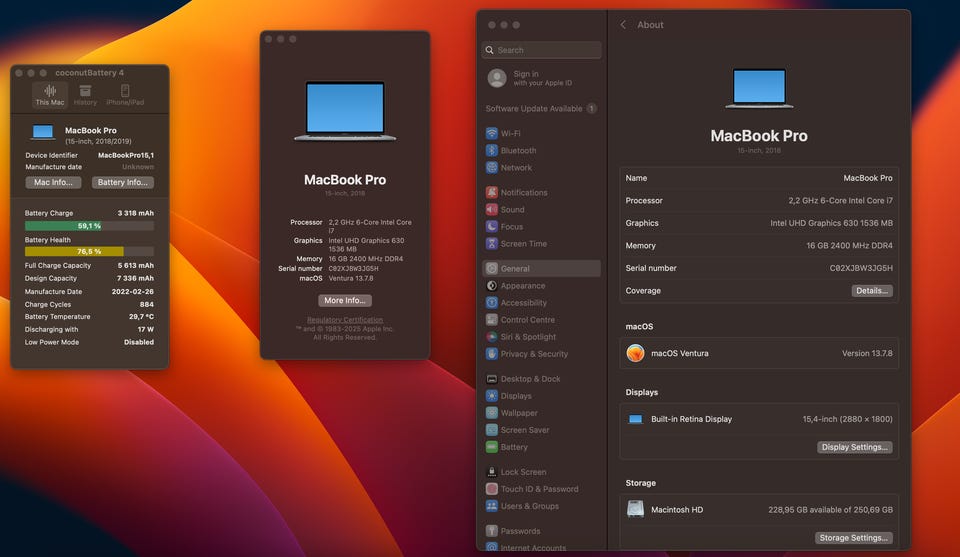960x557 pixels.
Task: Click More Info... in About This Mac
Action: pyautogui.click(x=345, y=301)
